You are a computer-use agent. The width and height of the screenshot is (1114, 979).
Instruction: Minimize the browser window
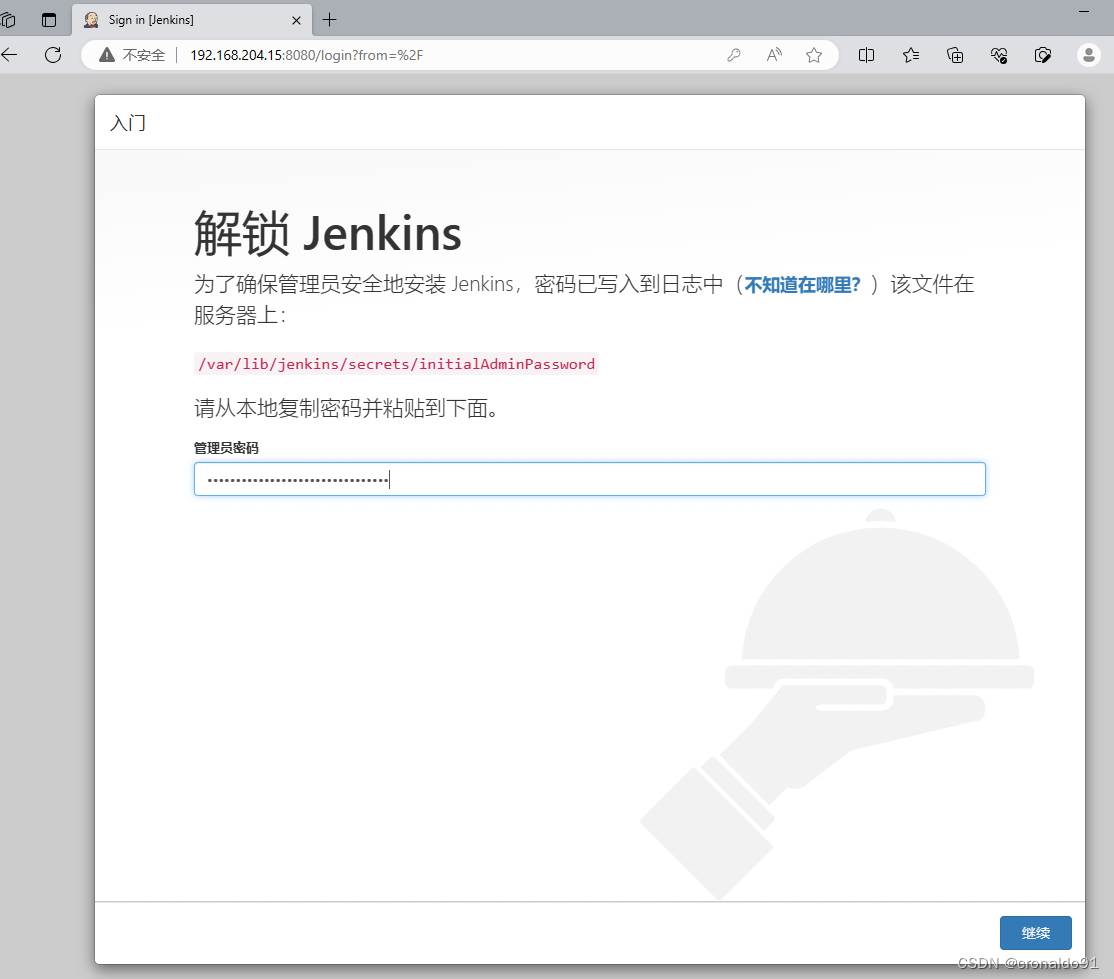tap(1083, 11)
